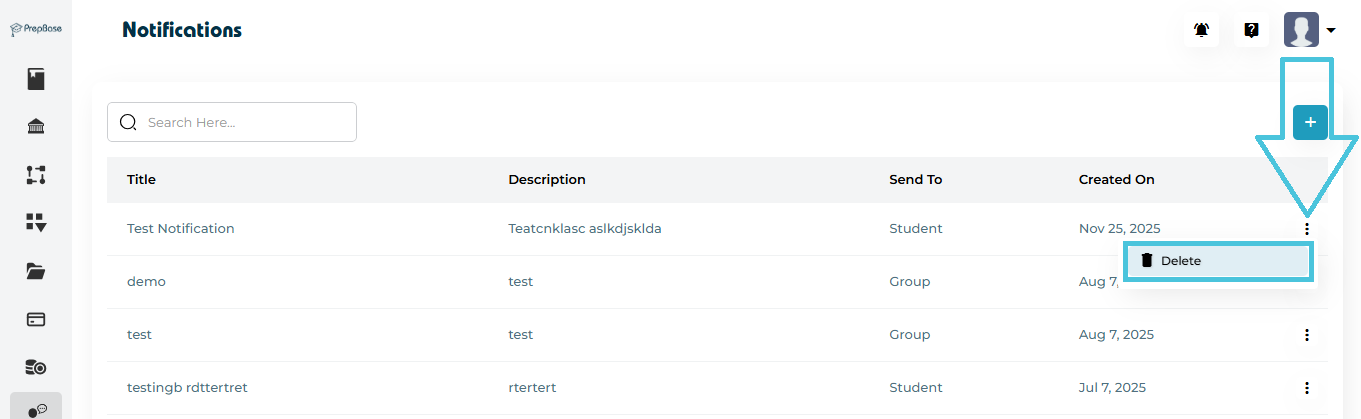Select the workflow nodes sidebar icon
Screen dimensions: 1361x419
pos(36,175)
